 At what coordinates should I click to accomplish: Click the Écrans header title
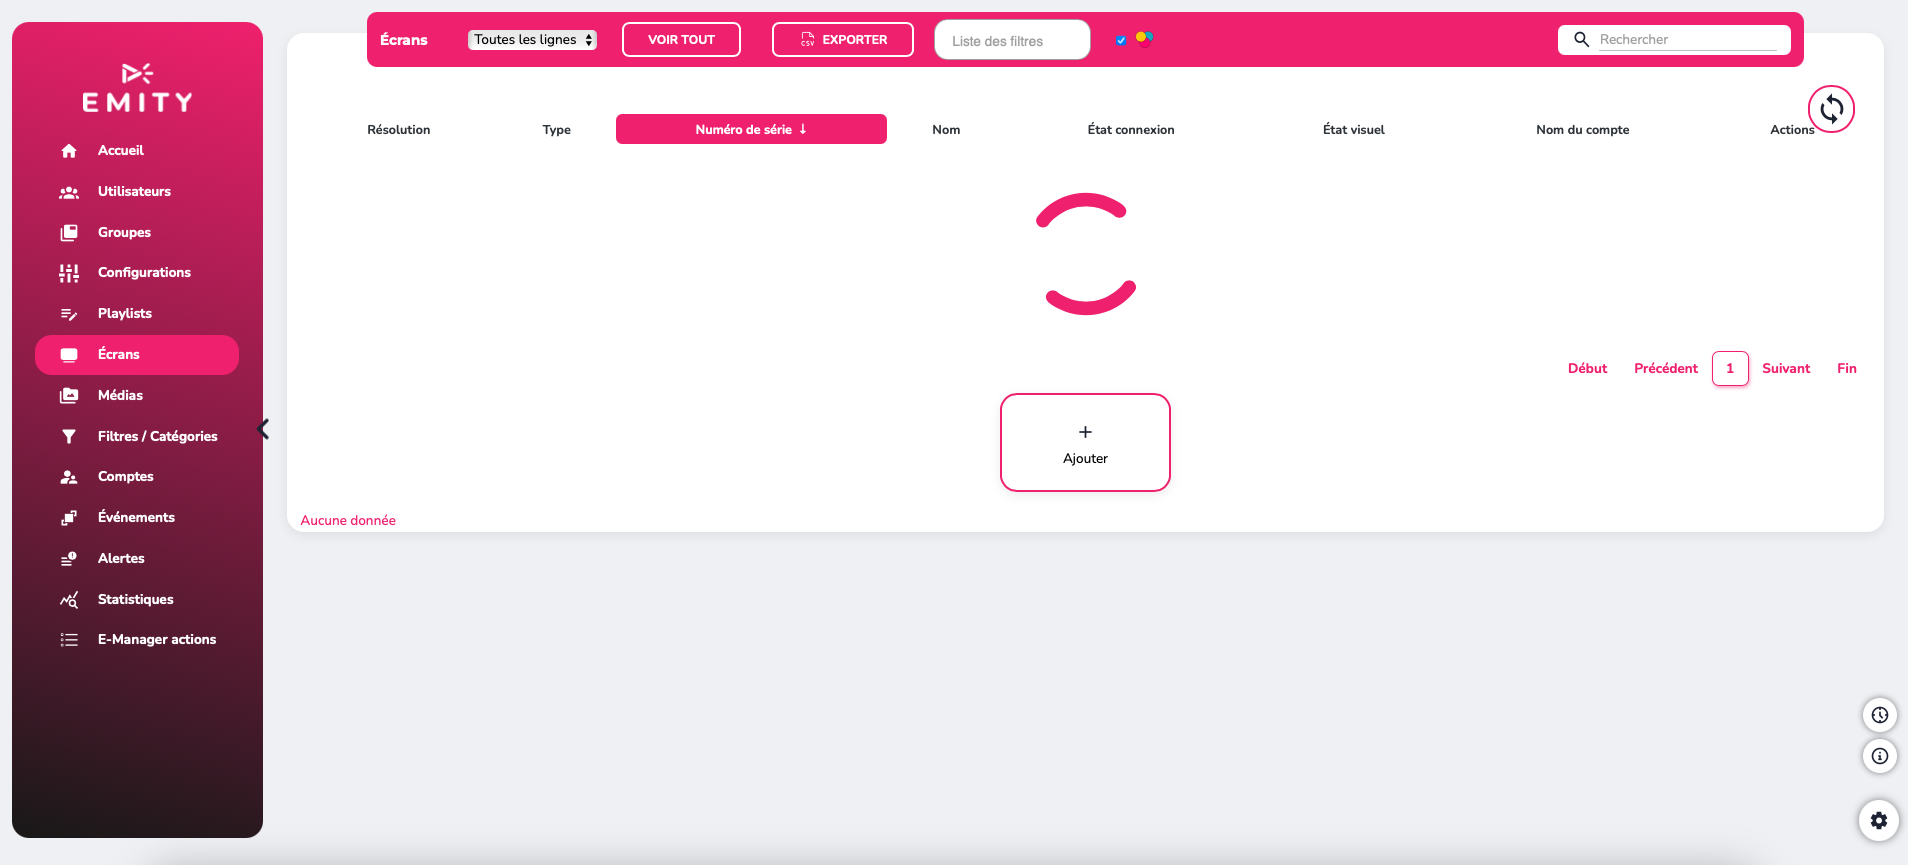coord(404,40)
